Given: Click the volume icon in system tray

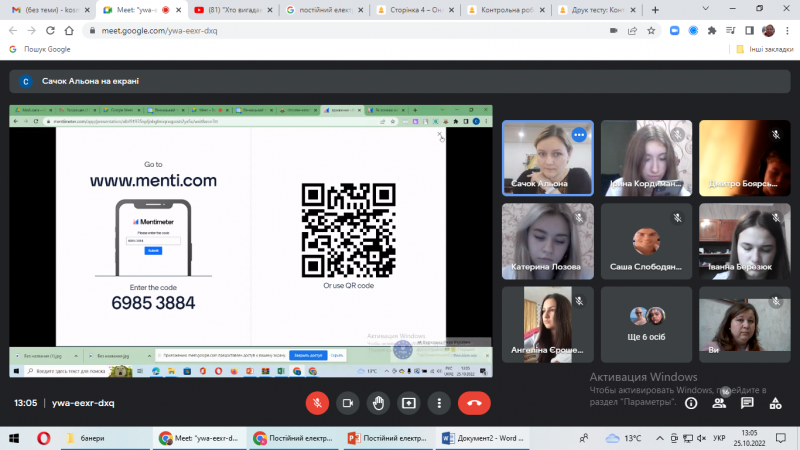Looking at the screenshot, I should pos(702,438).
